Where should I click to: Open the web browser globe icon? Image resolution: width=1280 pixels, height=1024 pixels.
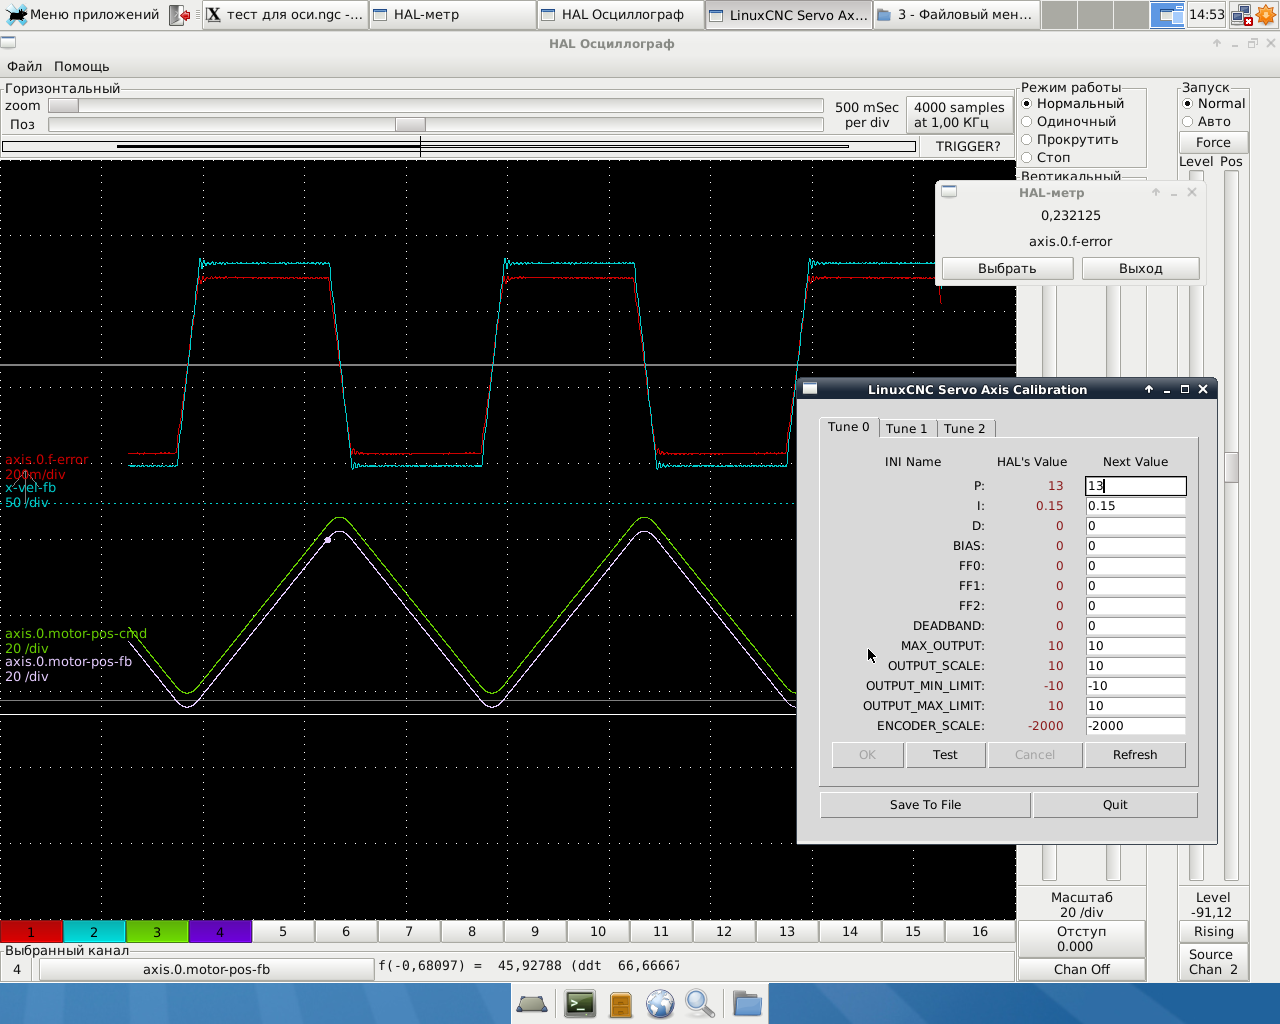point(660,1003)
